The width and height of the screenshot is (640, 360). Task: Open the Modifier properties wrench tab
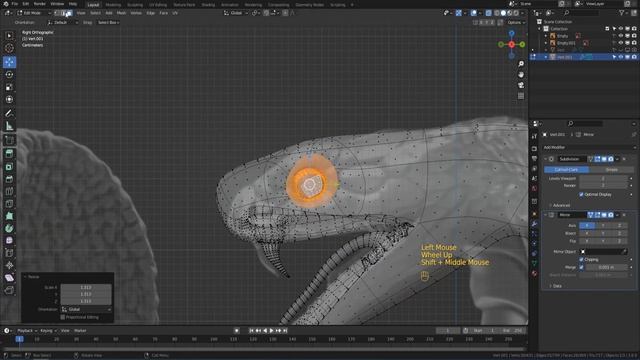pos(534,224)
